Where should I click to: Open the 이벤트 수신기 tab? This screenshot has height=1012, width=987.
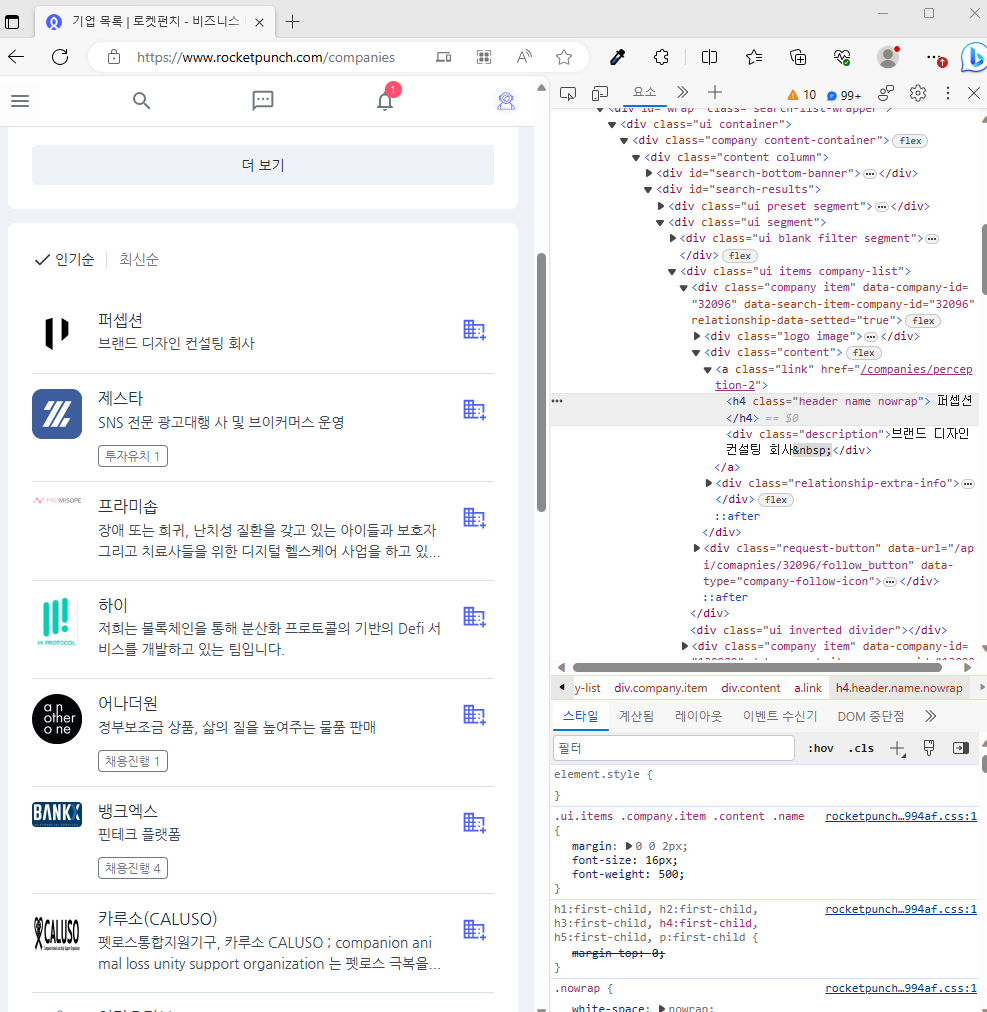pyautogui.click(x=780, y=716)
